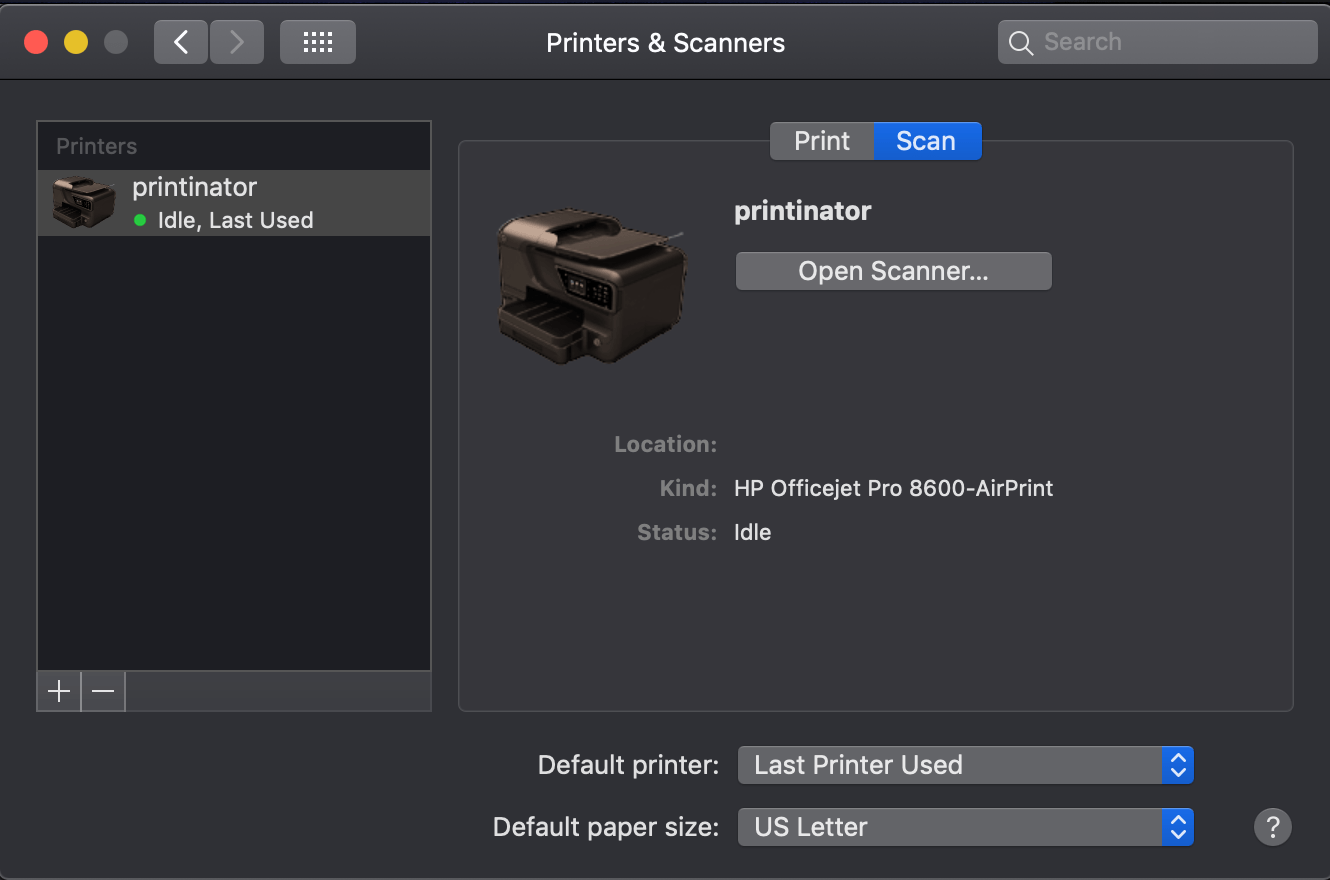
Task: Click the forward navigation arrow
Action: click(236, 41)
